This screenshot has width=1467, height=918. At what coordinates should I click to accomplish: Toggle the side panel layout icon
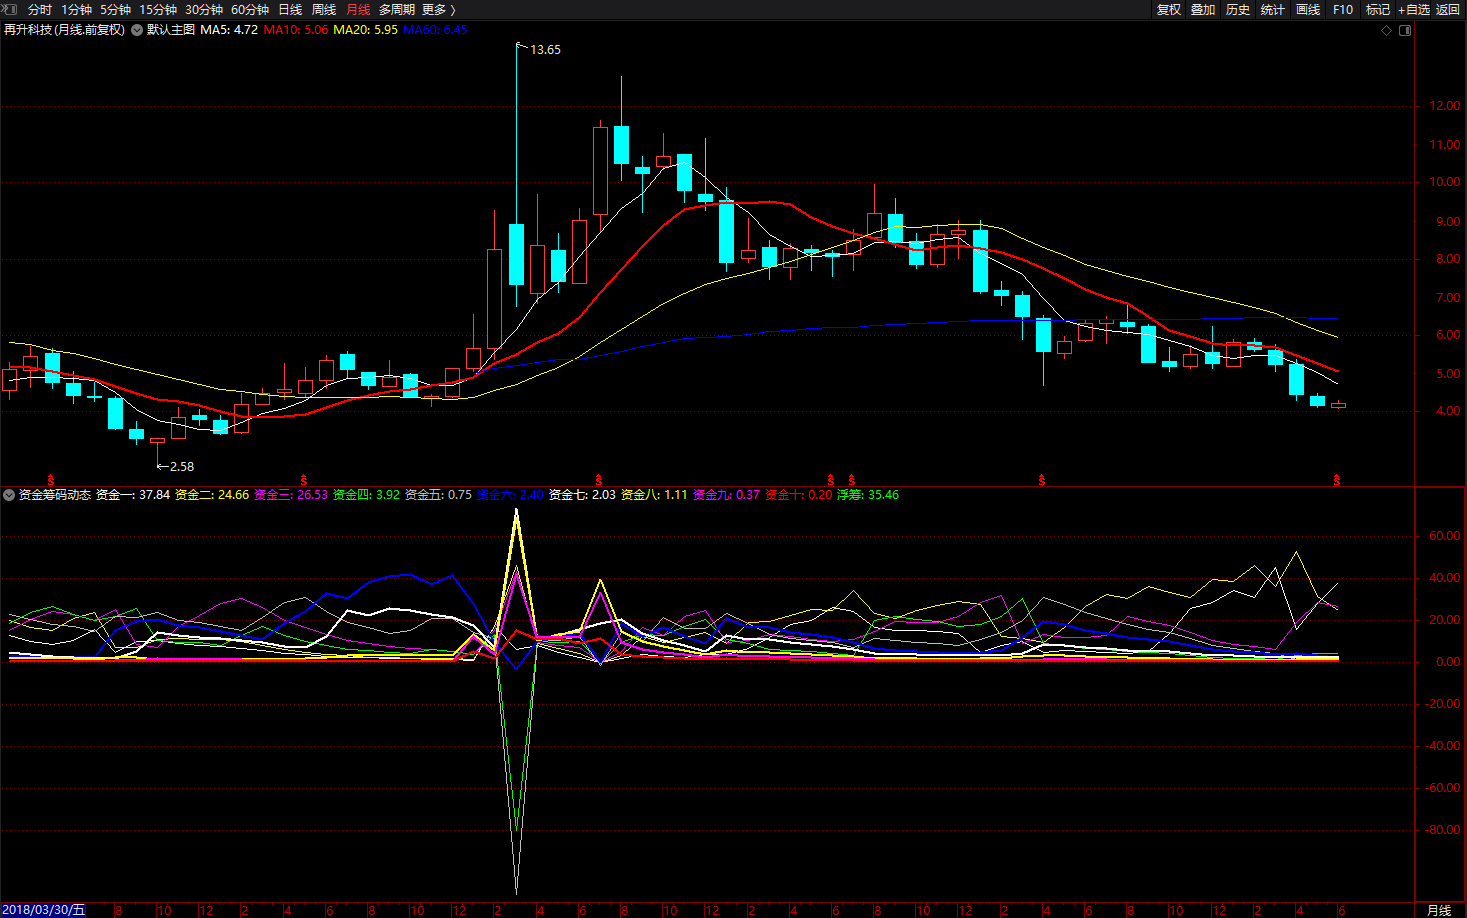tap(1405, 30)
